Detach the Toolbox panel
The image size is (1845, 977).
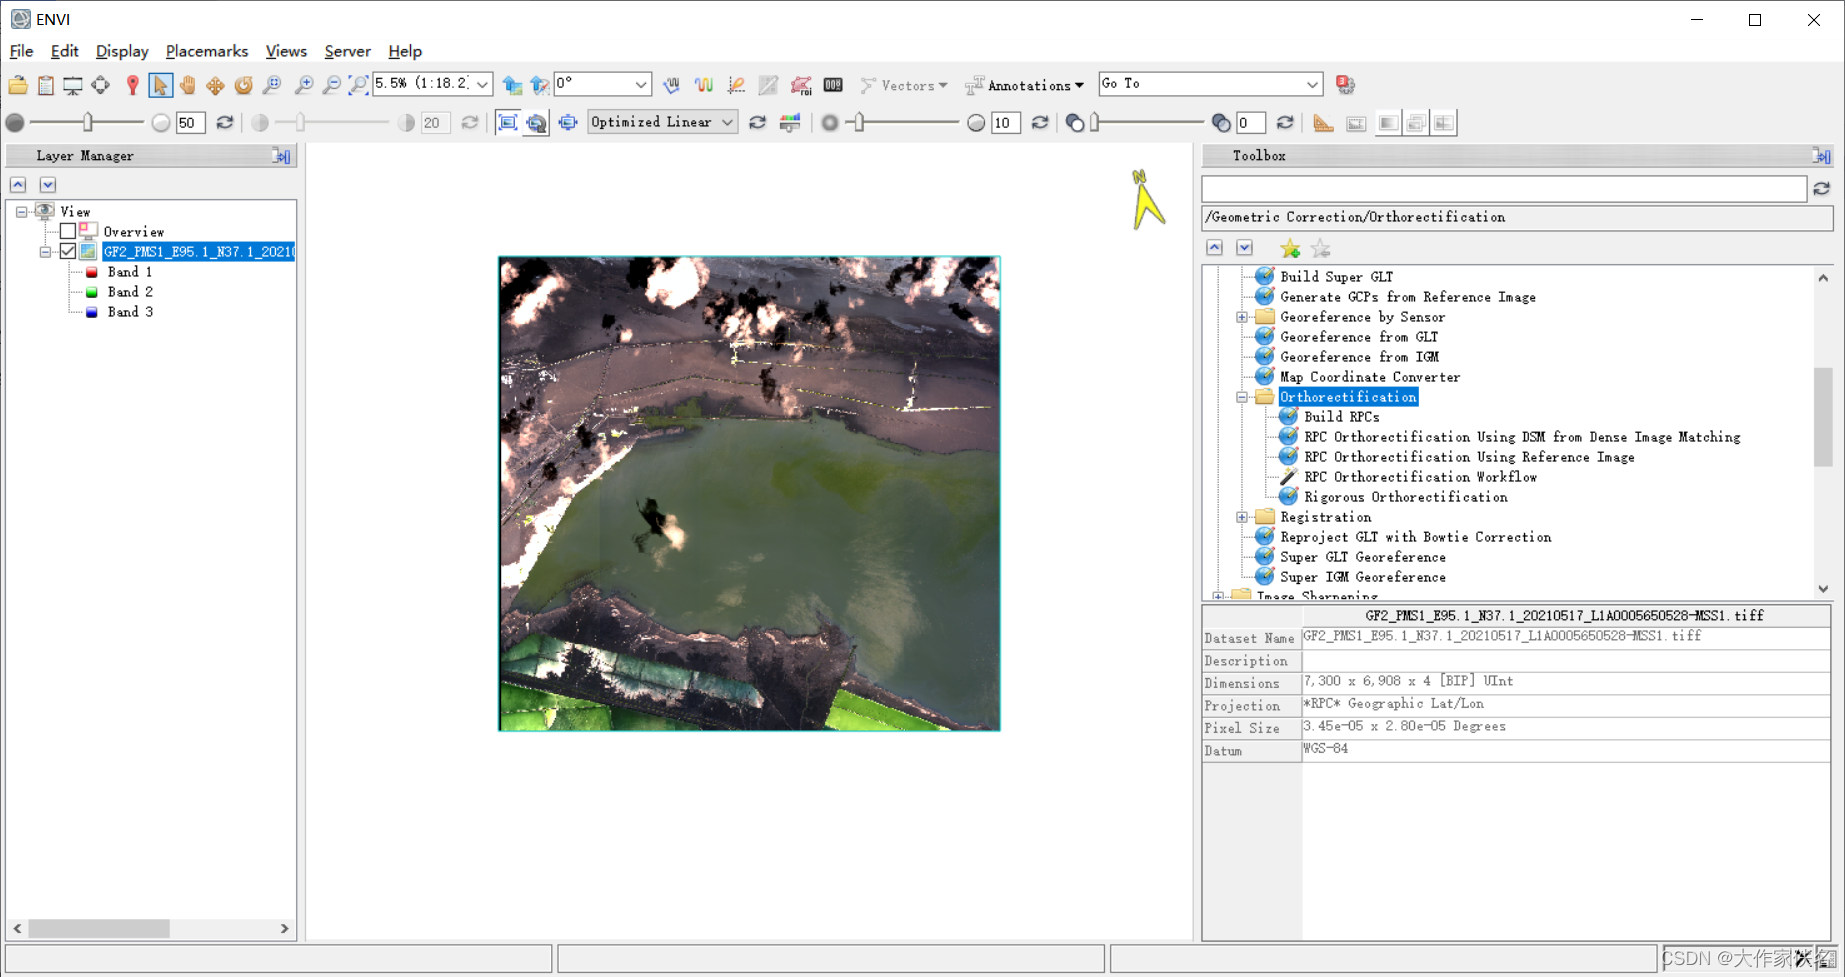point(1822,156)
